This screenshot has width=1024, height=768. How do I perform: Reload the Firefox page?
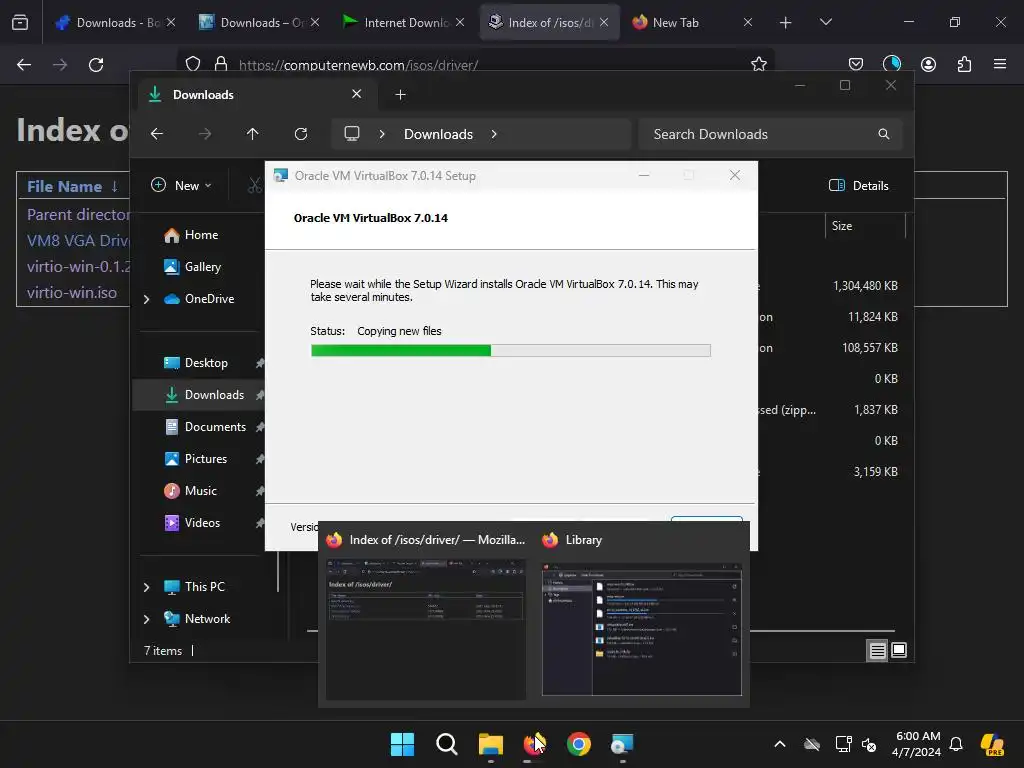coord(96,65)
